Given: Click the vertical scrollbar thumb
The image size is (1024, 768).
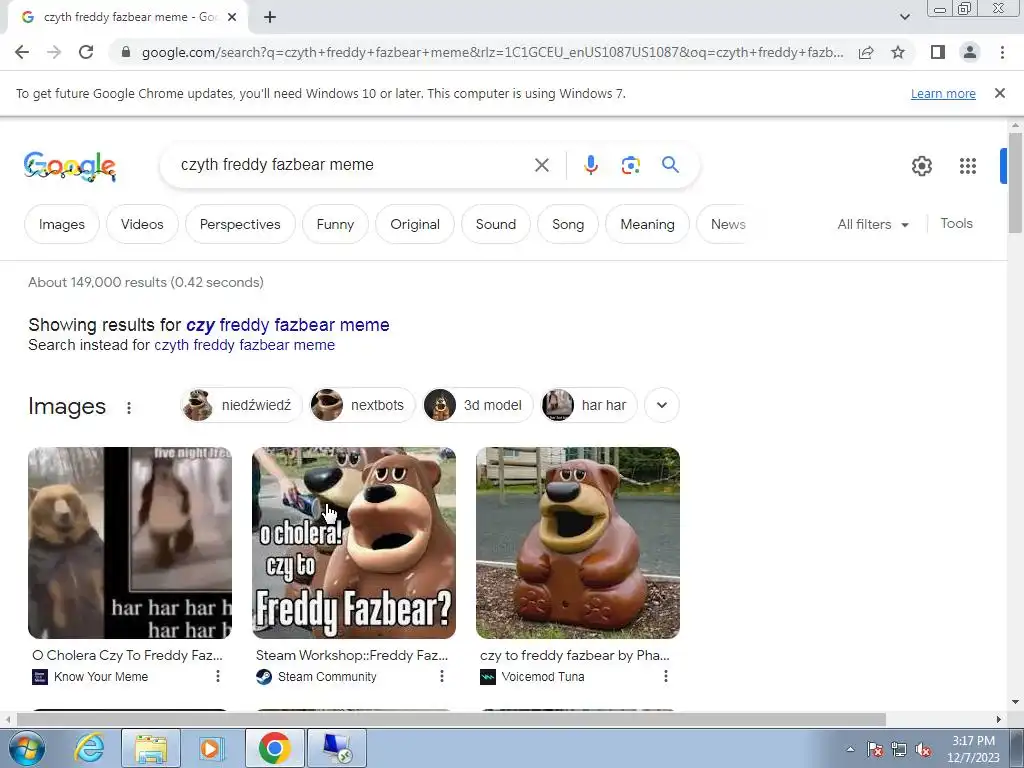Looking at the screenshot, I should (1014, 183).
